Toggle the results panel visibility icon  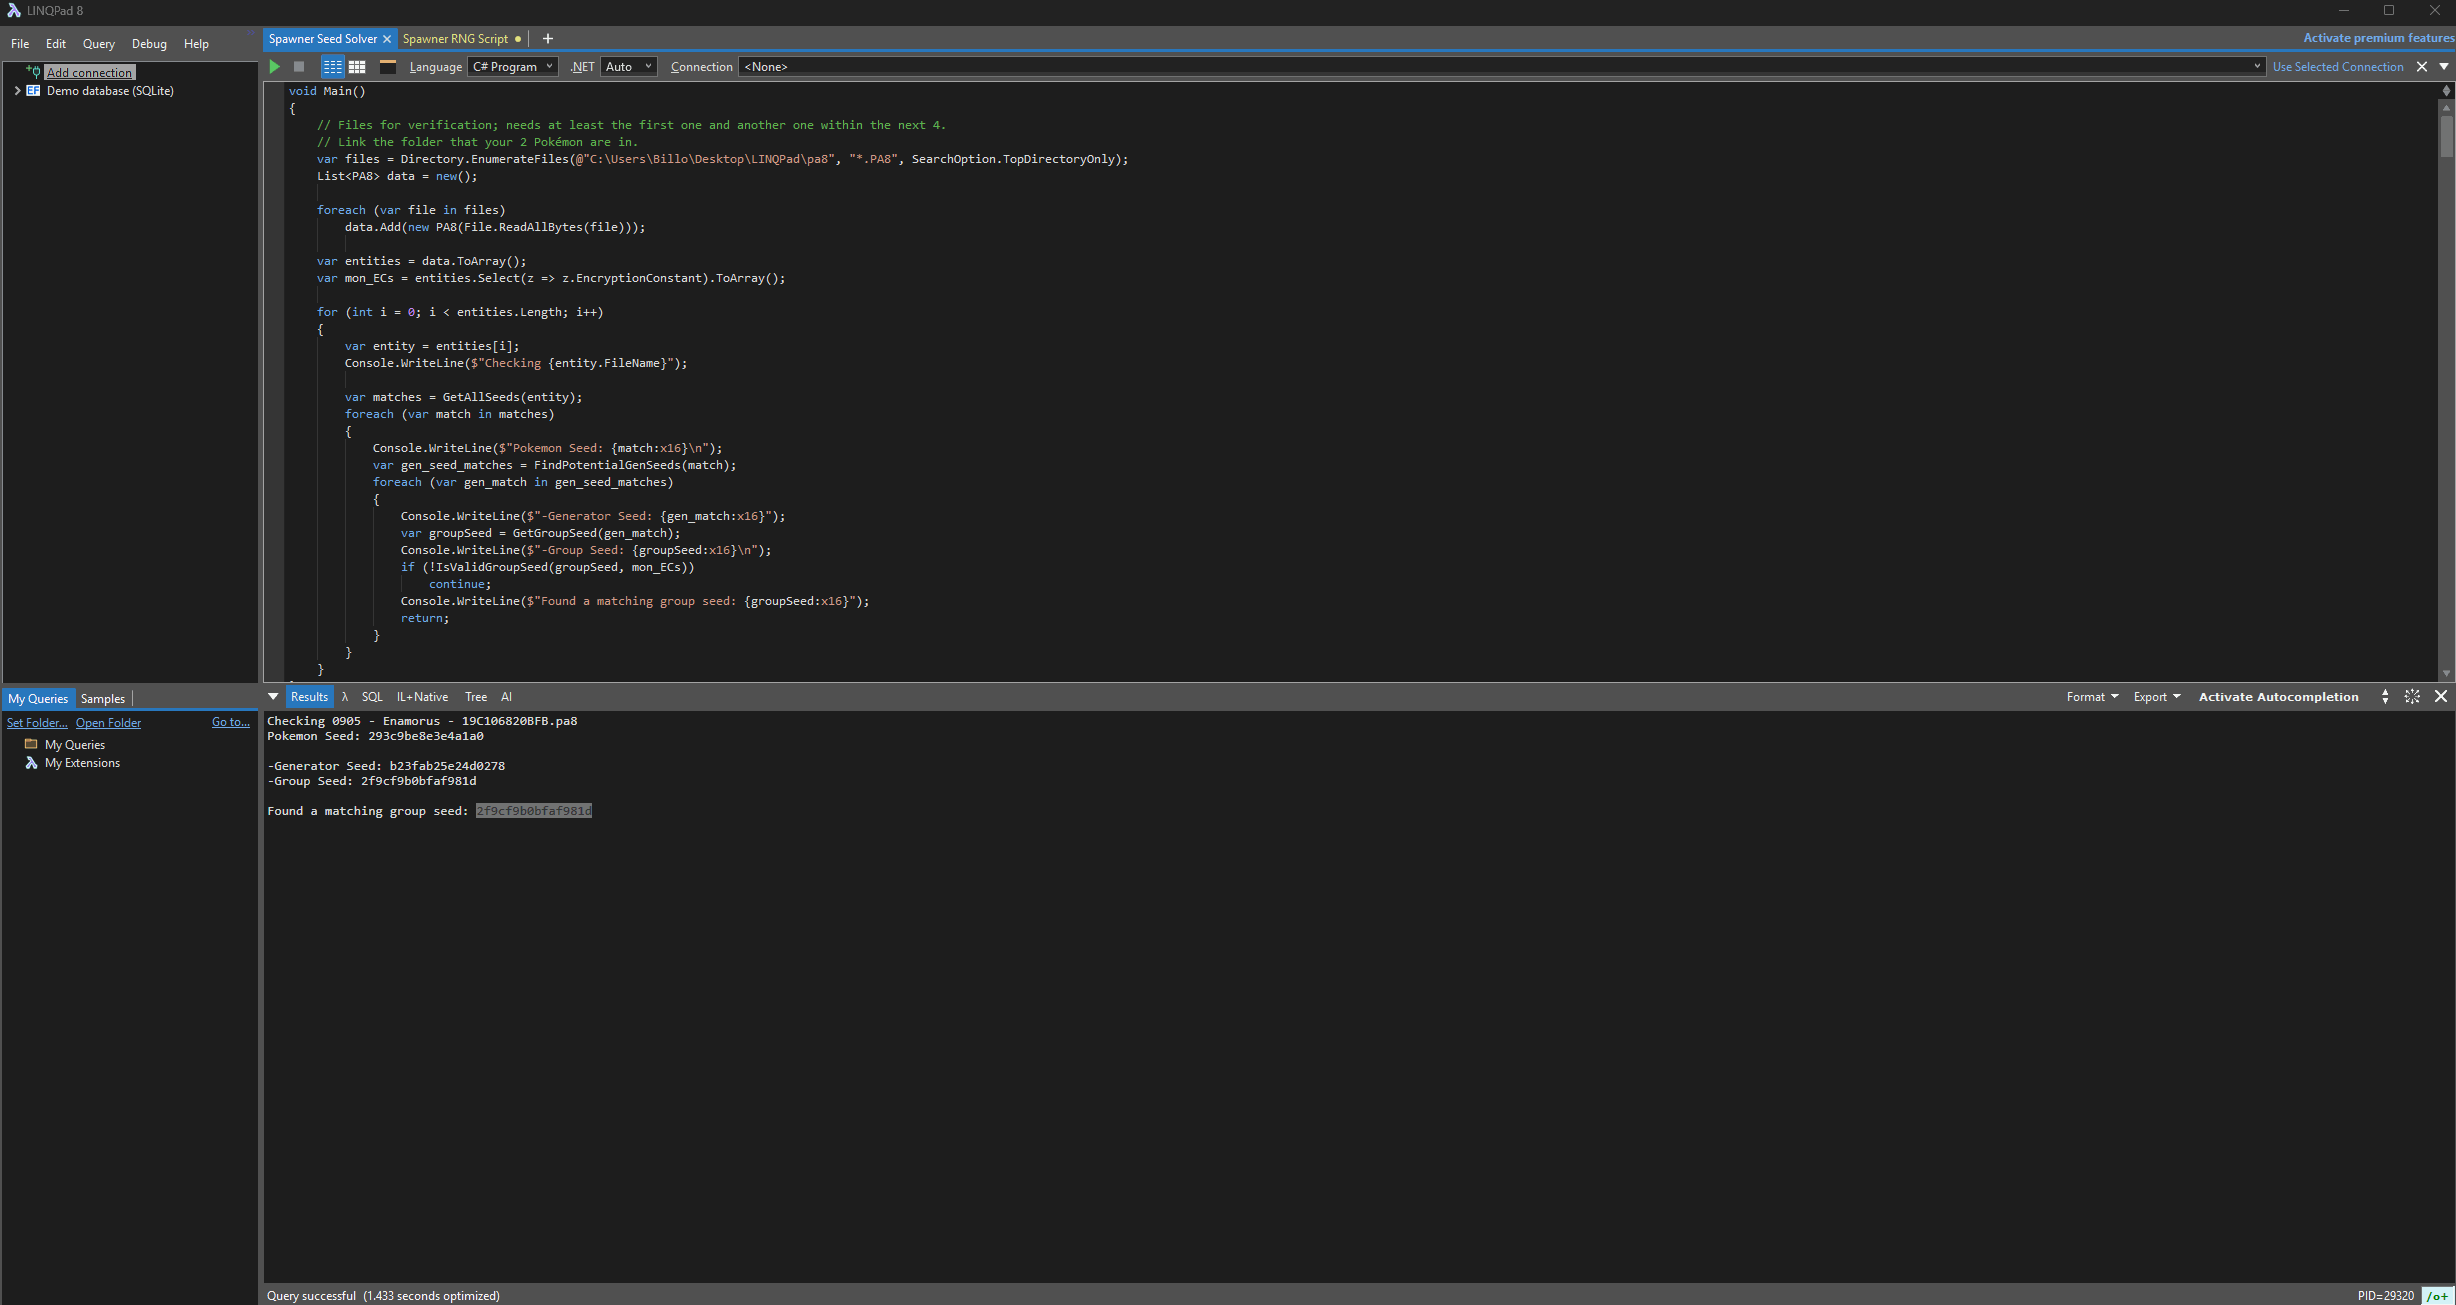[x=388, y=67]
